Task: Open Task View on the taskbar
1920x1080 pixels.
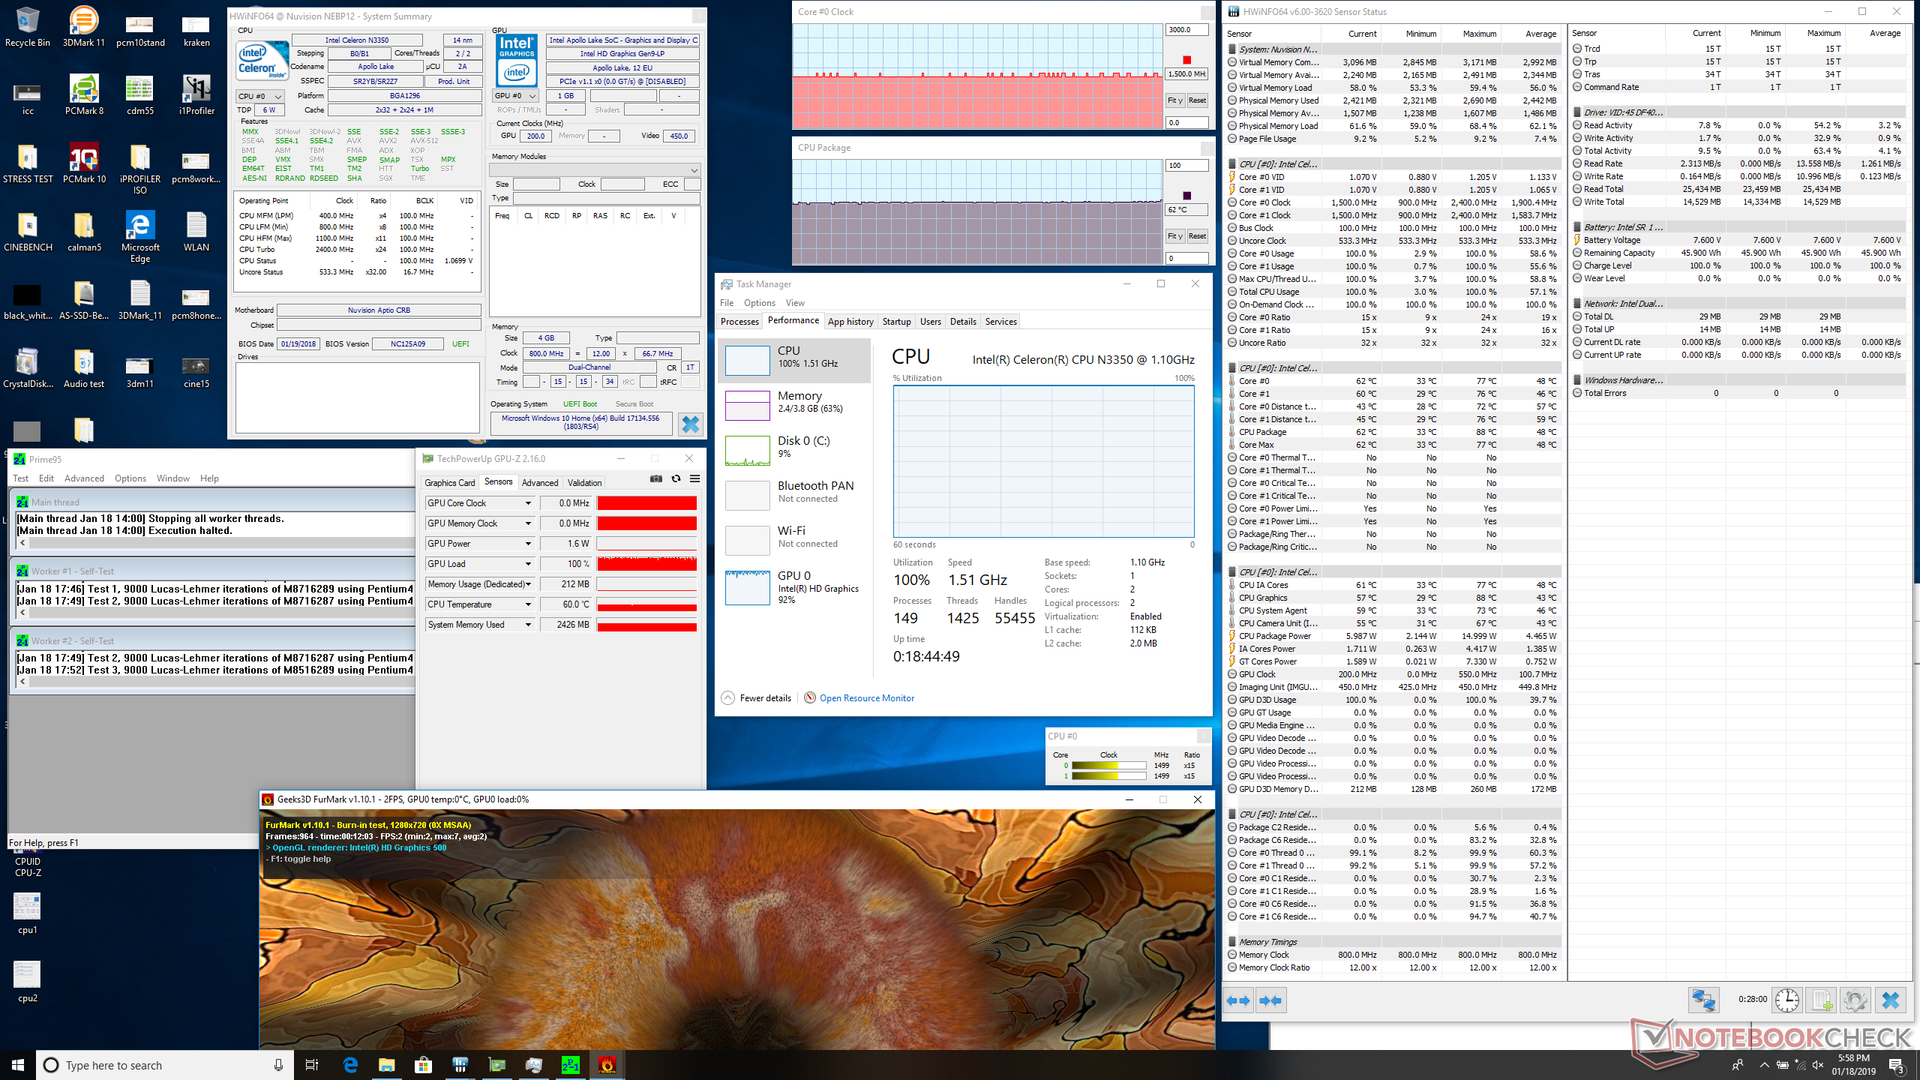Action: tap(312, 1065)
